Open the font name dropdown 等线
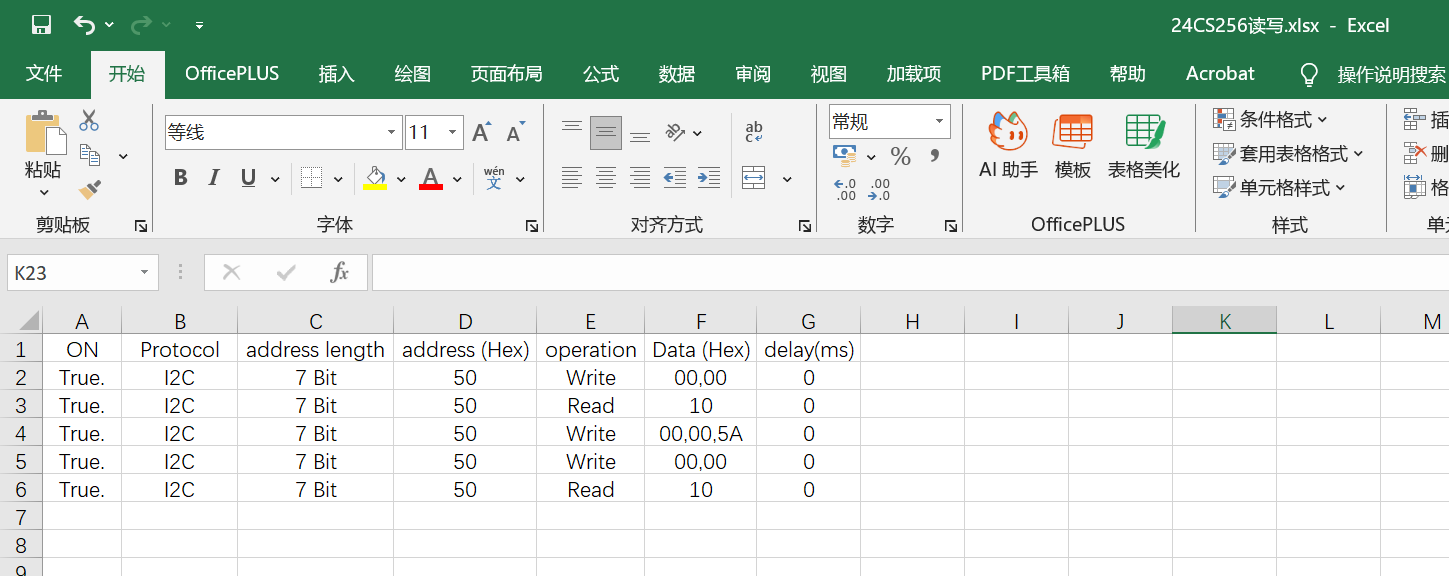 click(392, 132)
